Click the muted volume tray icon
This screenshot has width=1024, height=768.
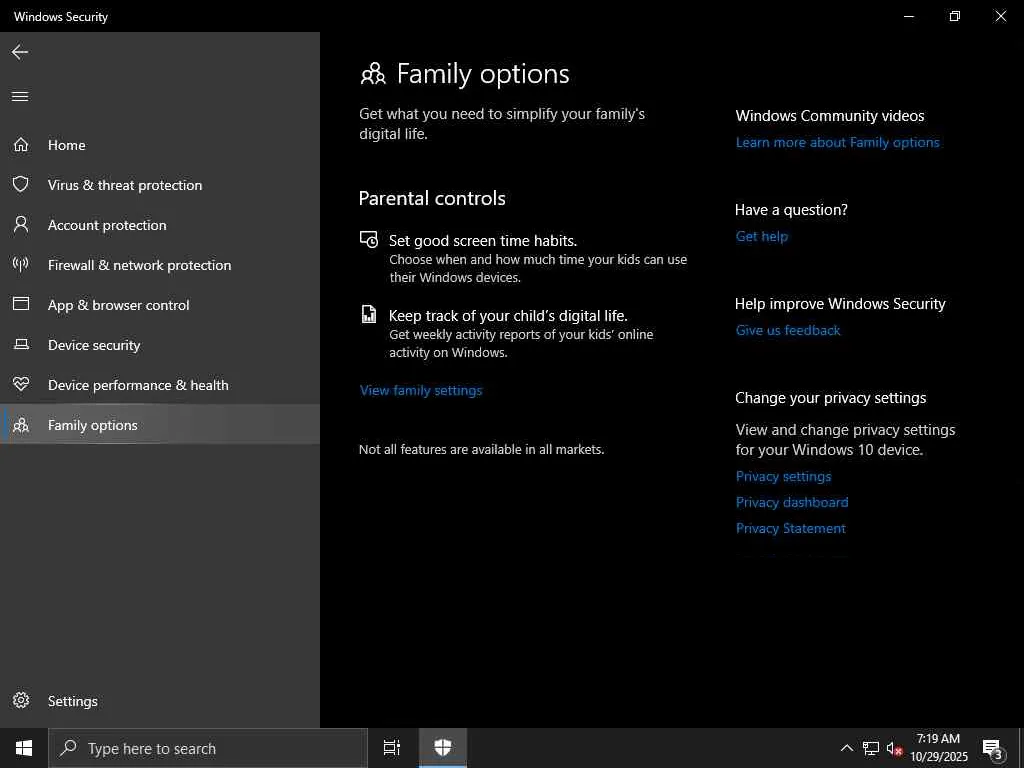[894, 749]
